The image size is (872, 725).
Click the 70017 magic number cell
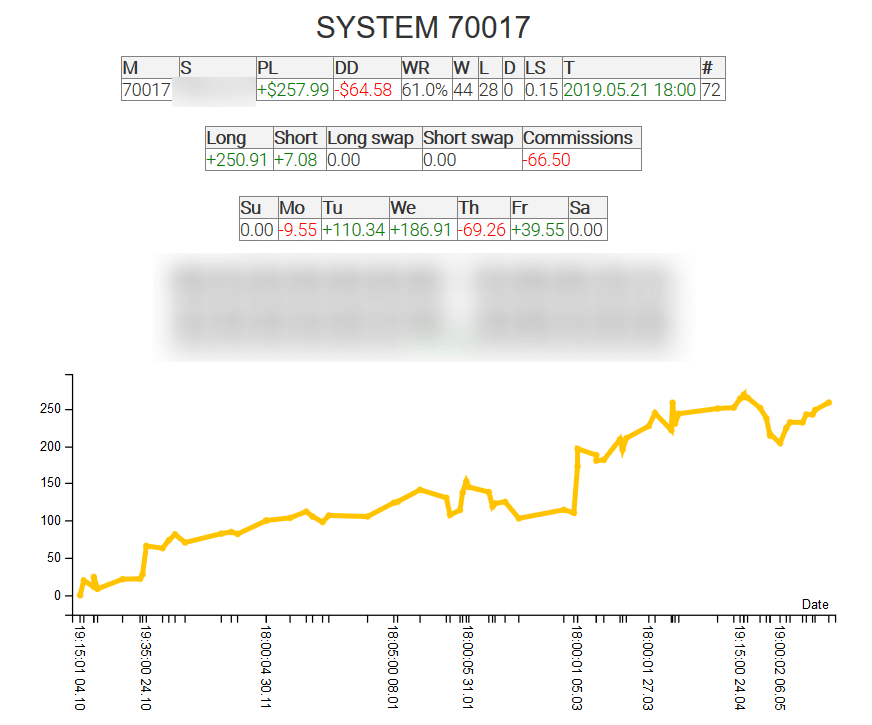[x=146, y=90]
